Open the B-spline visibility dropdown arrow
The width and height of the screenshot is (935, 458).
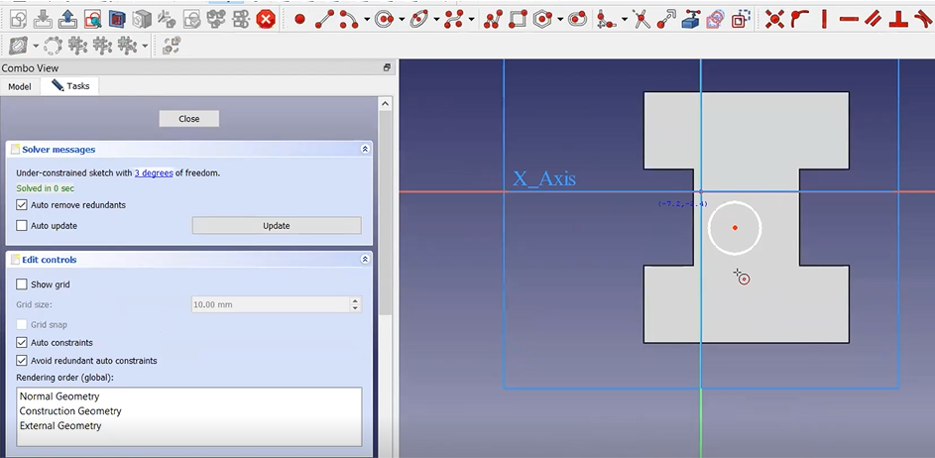coord(36,46)
